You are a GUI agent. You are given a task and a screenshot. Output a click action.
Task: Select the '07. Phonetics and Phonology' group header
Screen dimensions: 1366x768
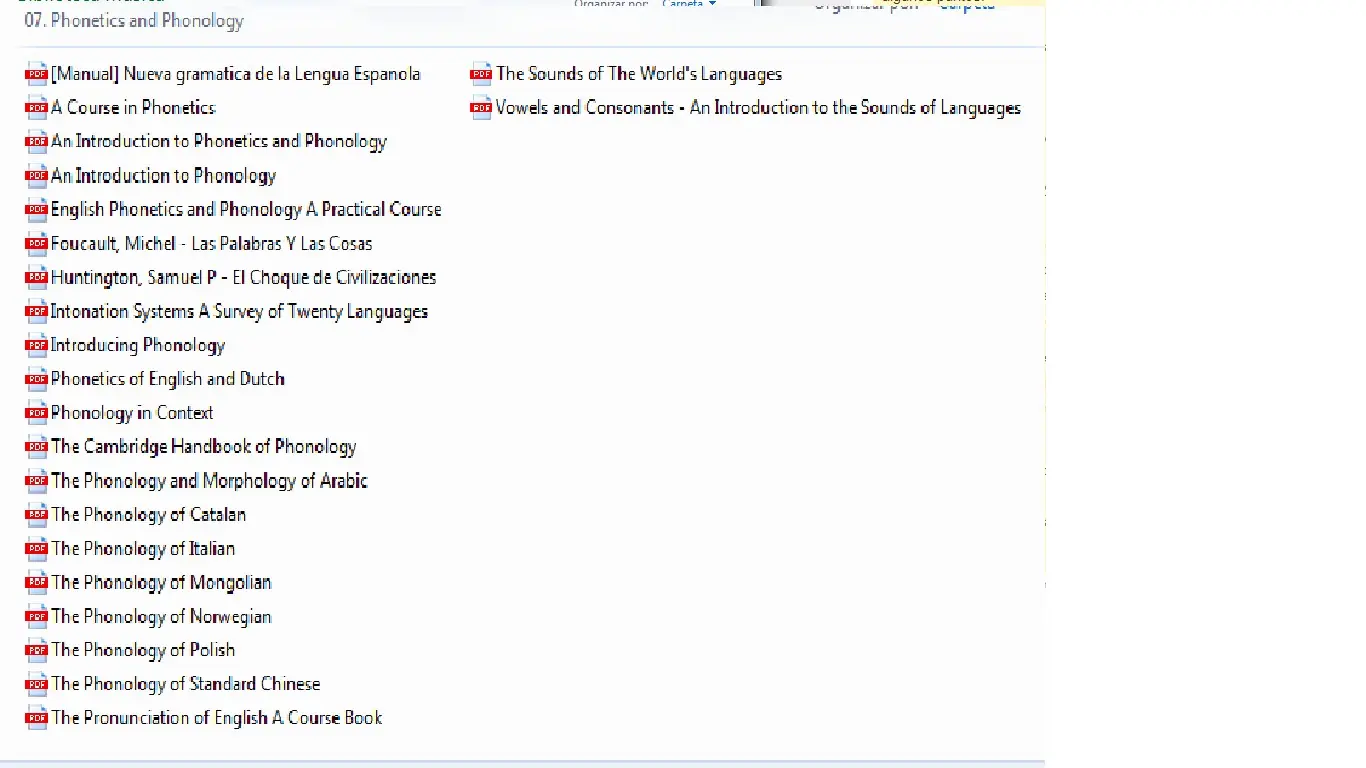(134, 21)
